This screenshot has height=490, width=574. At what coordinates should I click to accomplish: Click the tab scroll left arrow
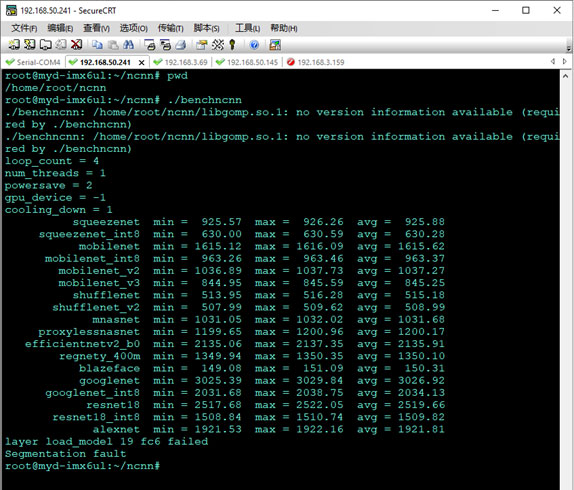coord(553,61)
